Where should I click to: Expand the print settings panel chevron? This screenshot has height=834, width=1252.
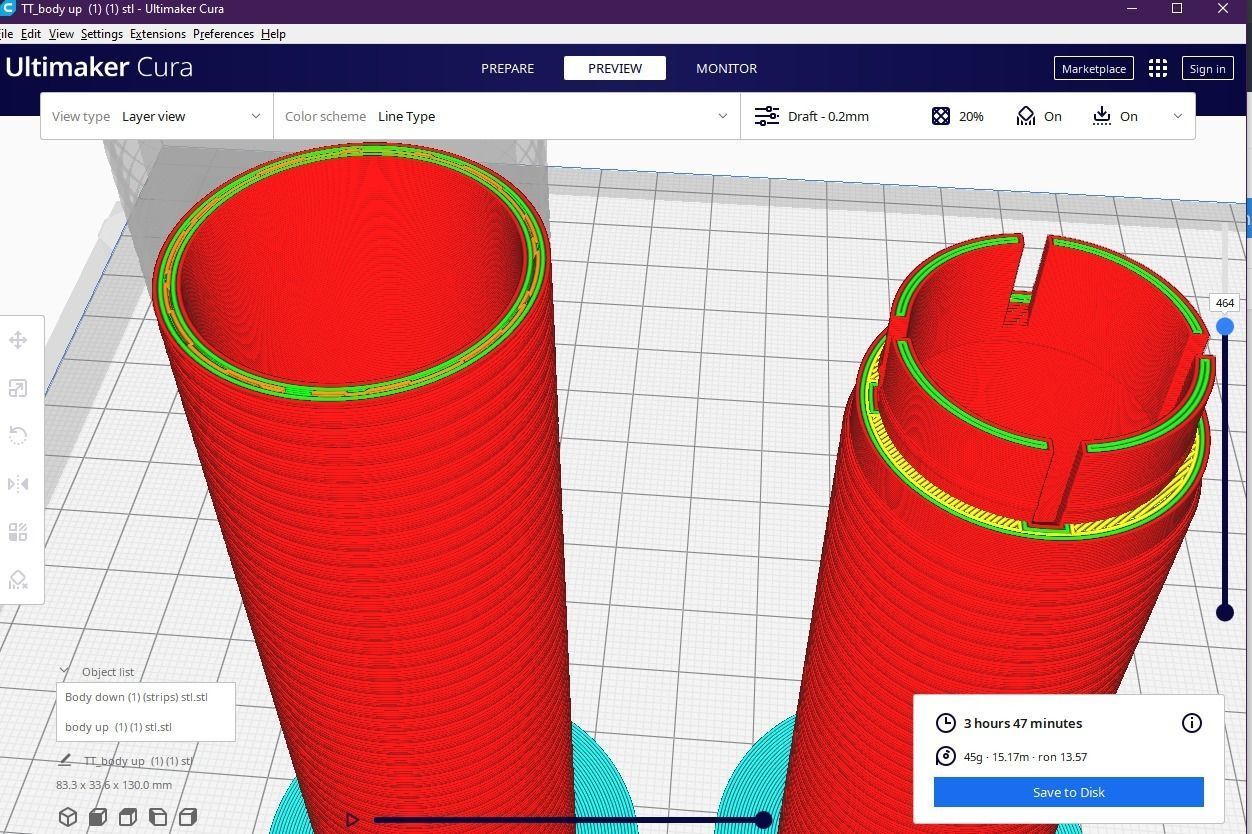point(1177,116)
